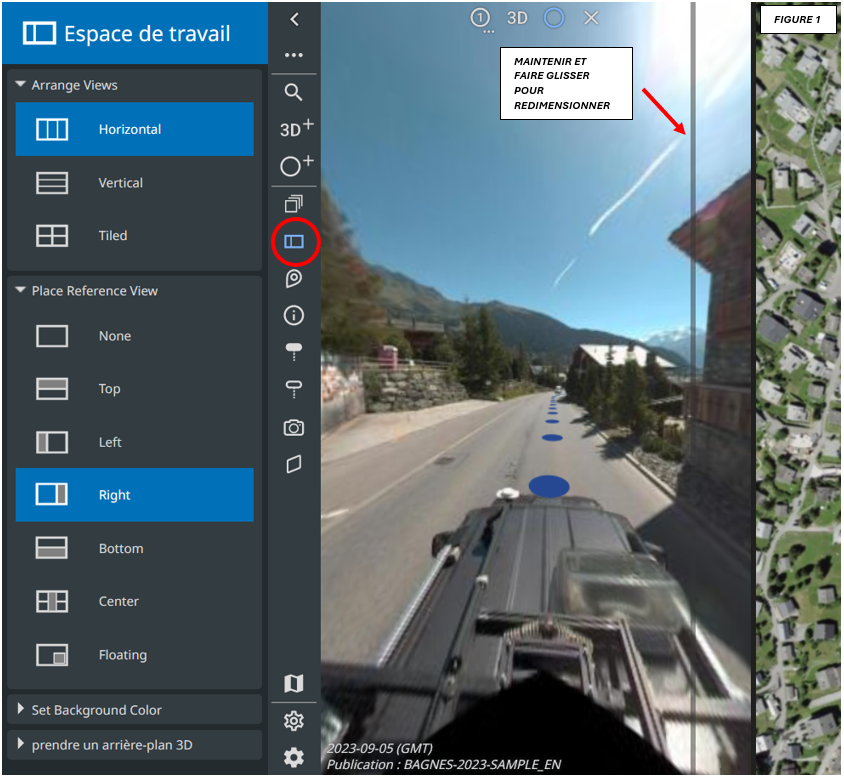Collapse the sidebar with the back chevron
The height and width of the screenshot is (777, 844).
(294, 19)
